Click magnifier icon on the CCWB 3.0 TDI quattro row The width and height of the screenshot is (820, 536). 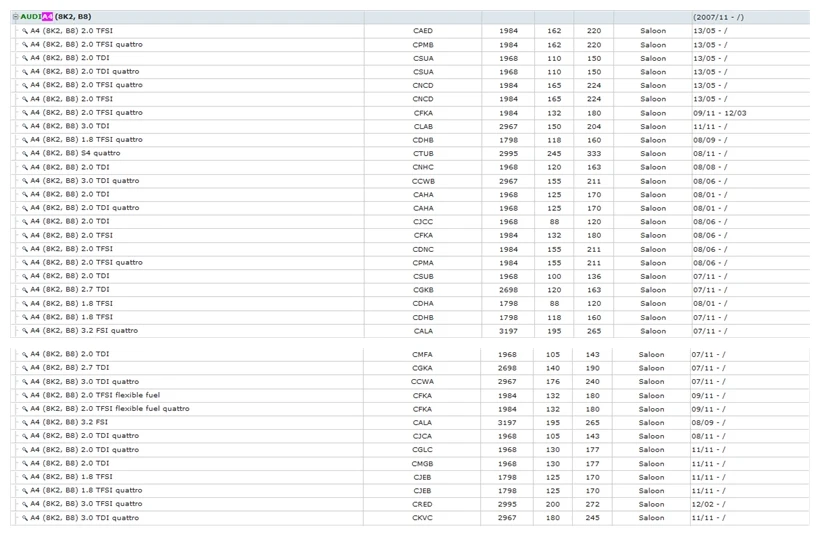point(25,181)
